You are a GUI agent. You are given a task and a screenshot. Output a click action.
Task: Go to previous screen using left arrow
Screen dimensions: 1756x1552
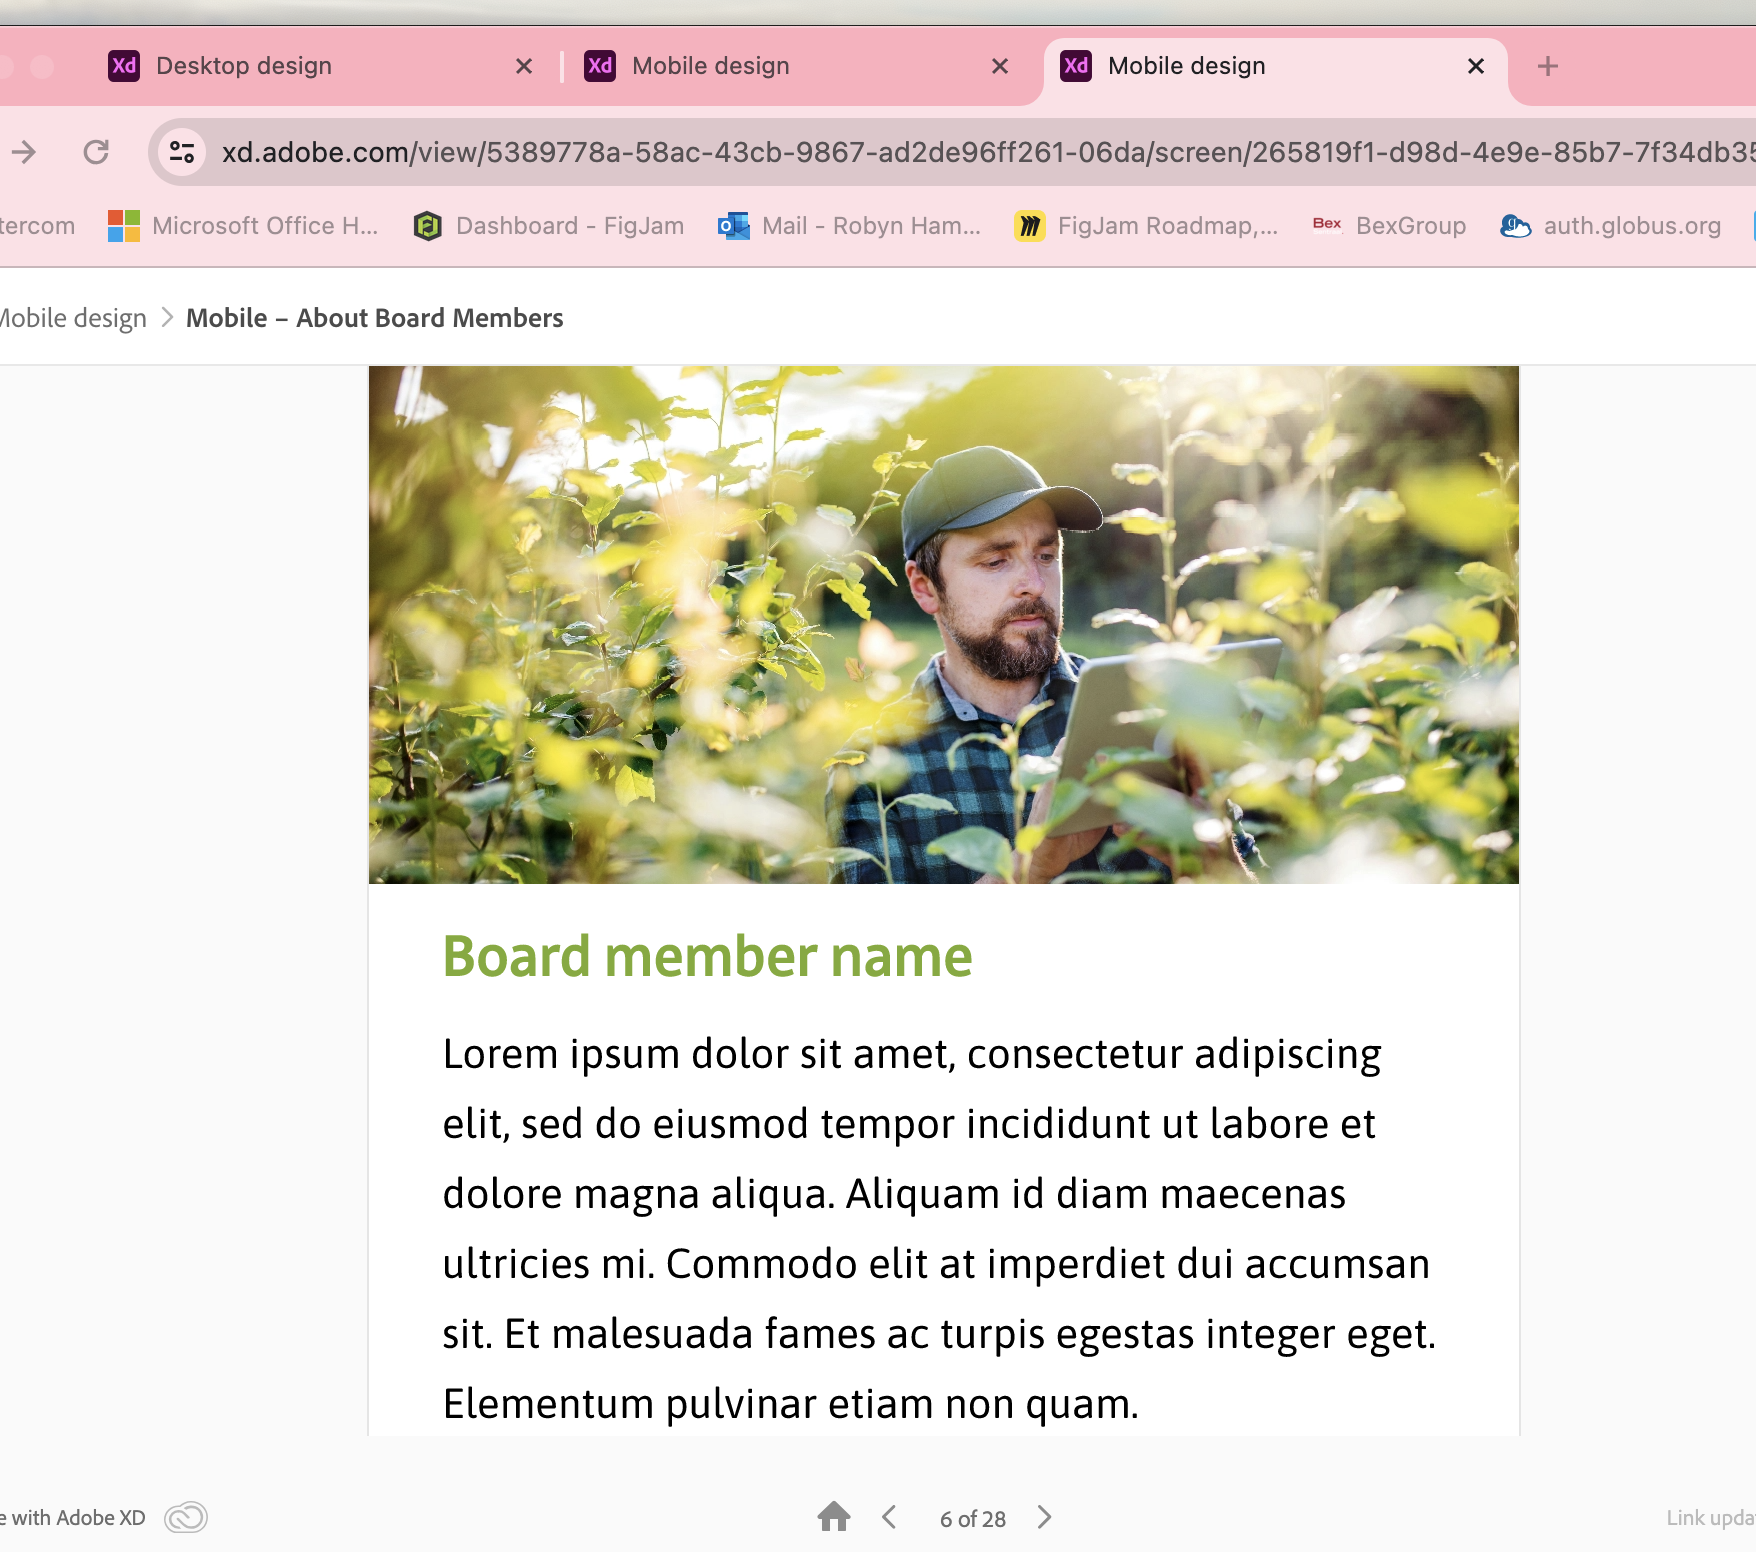(x=889, y=1517)
